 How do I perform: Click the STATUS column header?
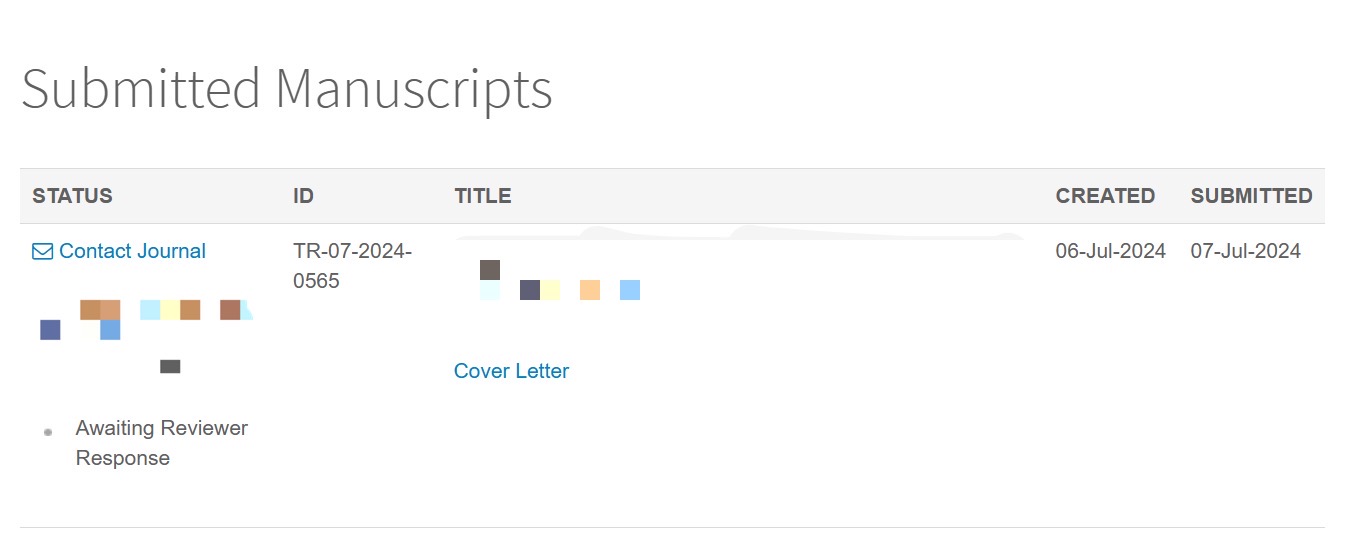pos(72,196)
